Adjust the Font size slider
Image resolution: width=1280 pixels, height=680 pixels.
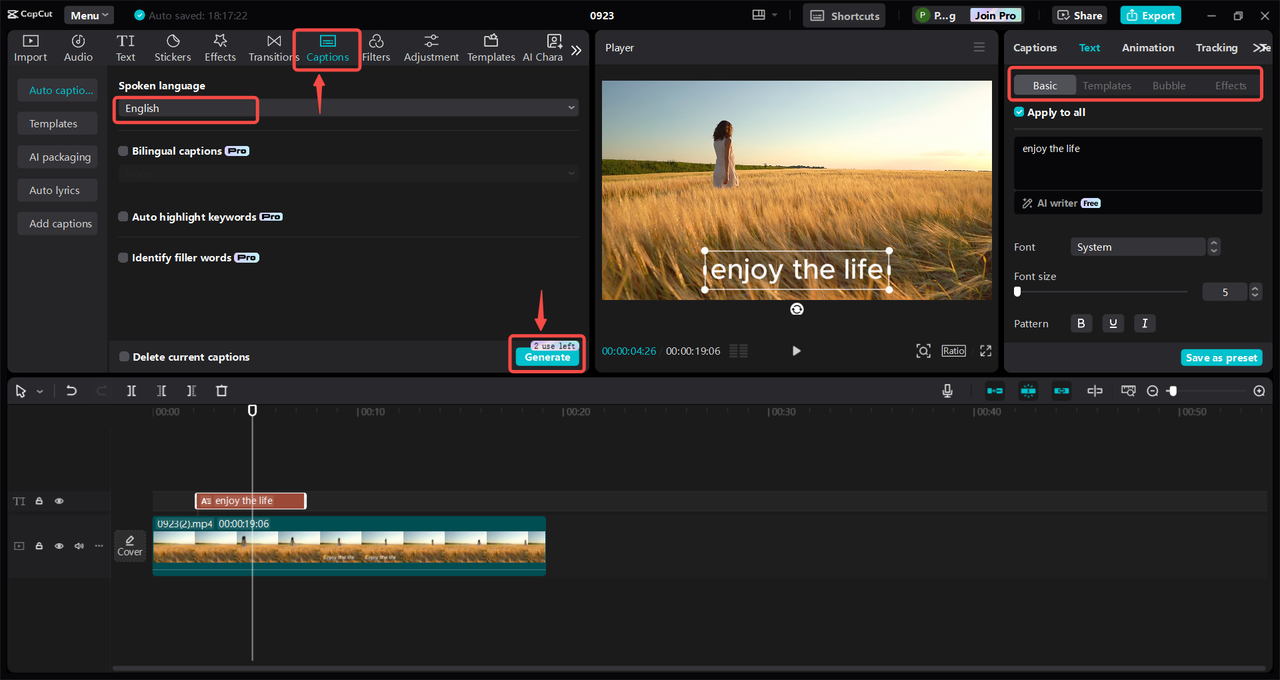(x=1101, y=292)
